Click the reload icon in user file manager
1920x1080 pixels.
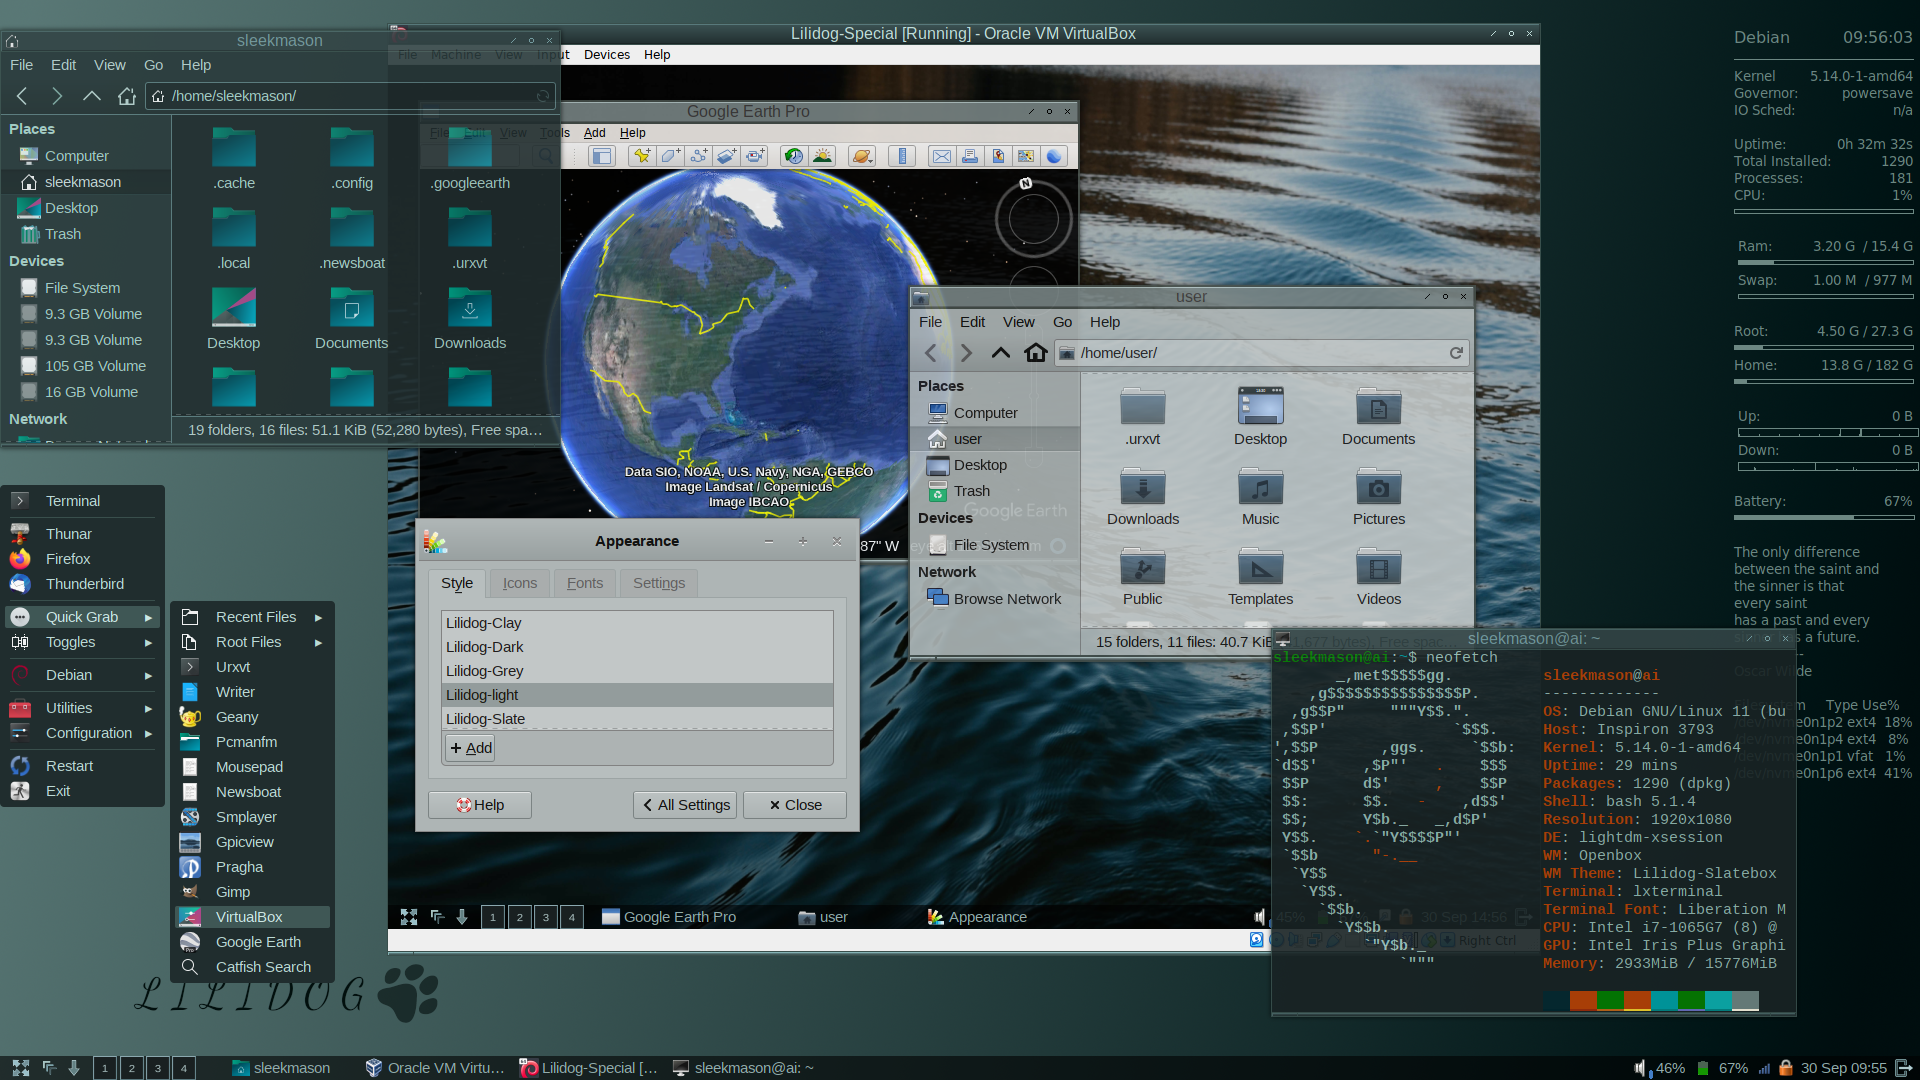pos(1456,353)
